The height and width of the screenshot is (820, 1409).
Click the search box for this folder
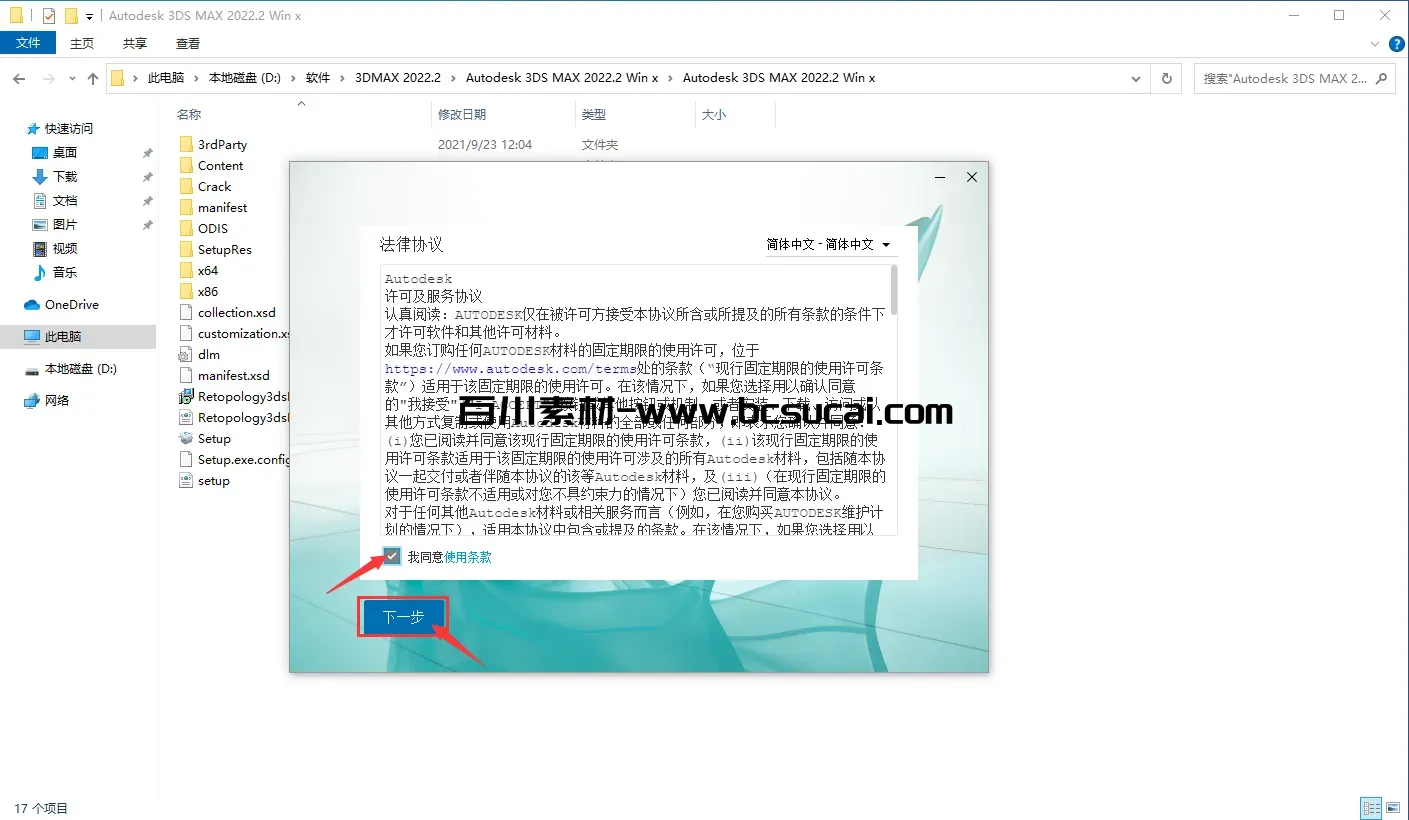coord(1284,78)
